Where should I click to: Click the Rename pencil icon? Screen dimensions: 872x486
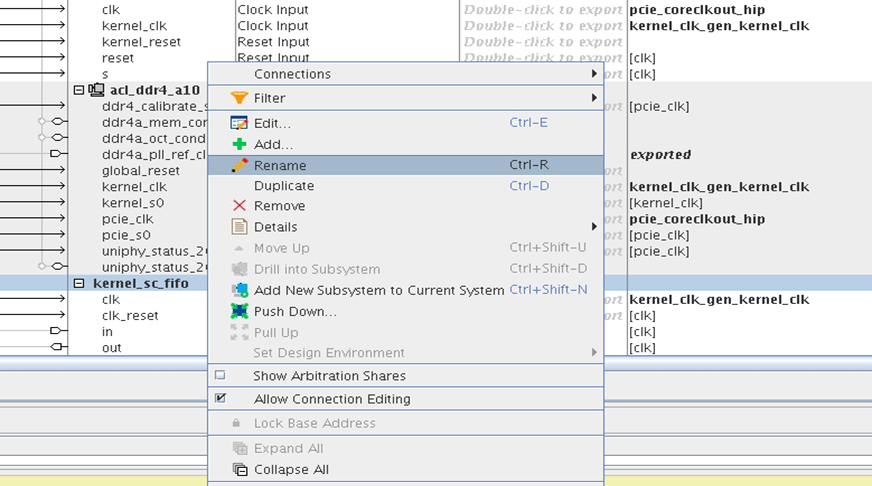pos(239,165)
